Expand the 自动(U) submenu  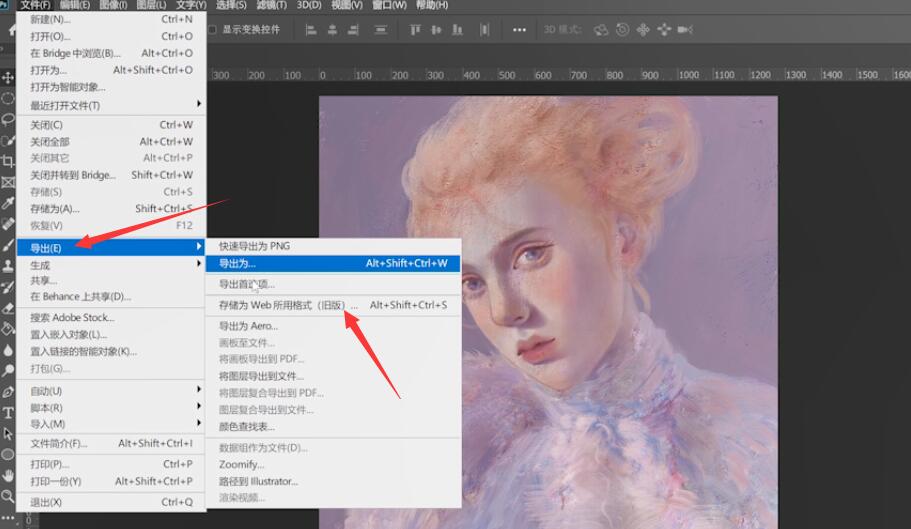[x=110, y=391]
